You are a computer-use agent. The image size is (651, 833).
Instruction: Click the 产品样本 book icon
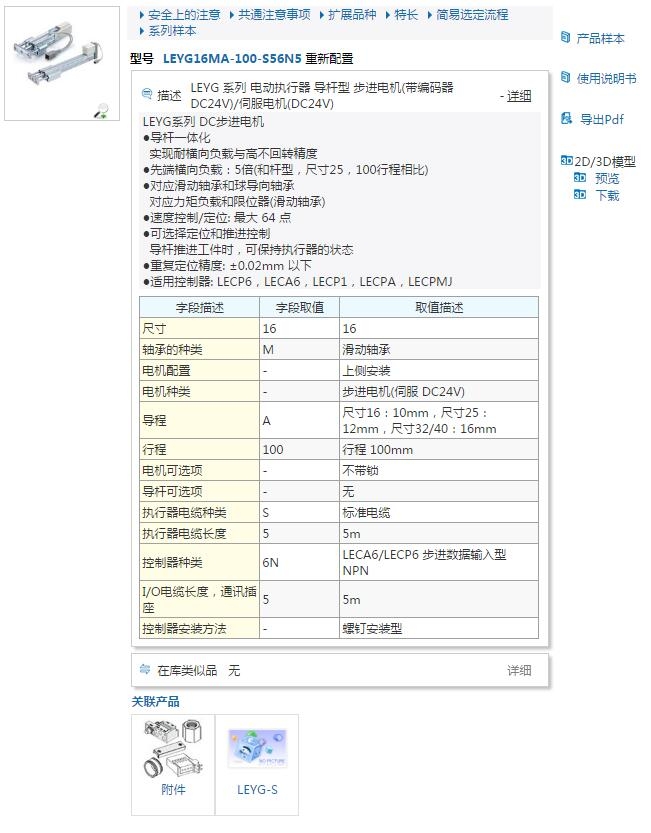566,38
